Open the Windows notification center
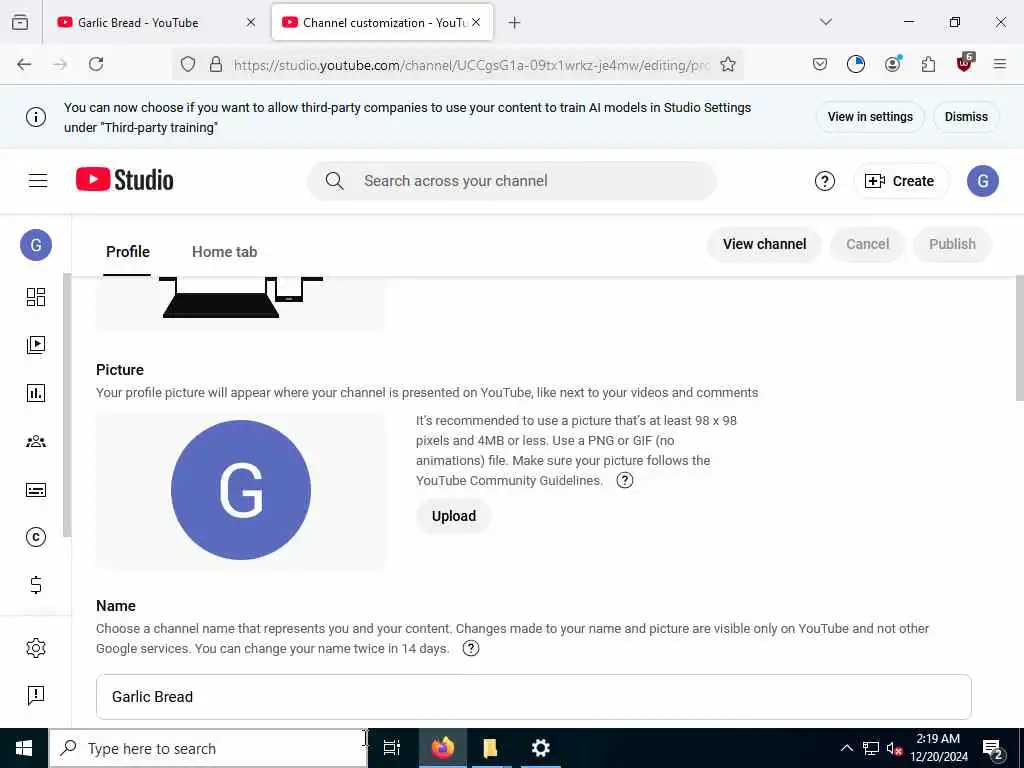The width and height of the screenshot is (1024, 768). coord(993,749)
